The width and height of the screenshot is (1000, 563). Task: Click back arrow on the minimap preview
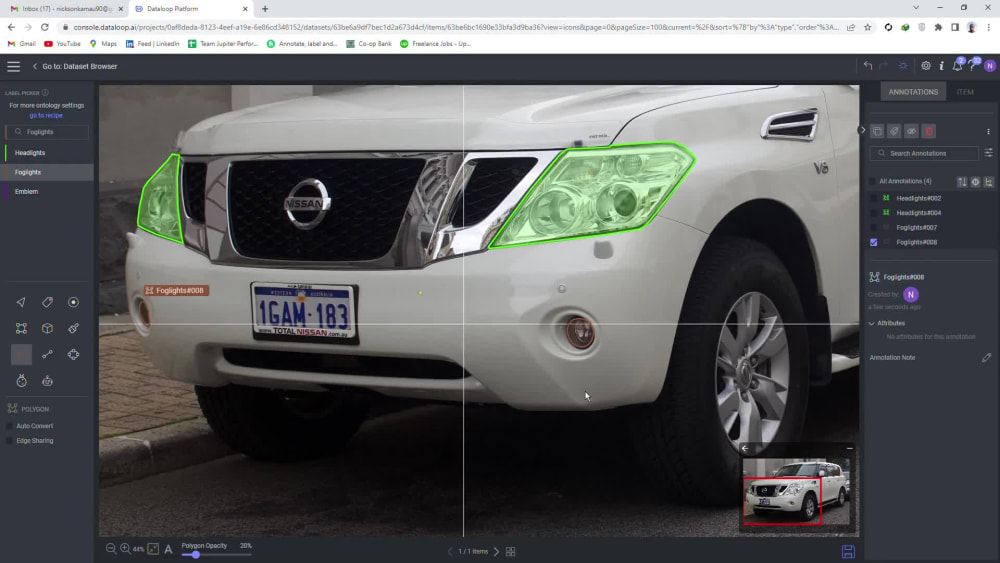745,448
